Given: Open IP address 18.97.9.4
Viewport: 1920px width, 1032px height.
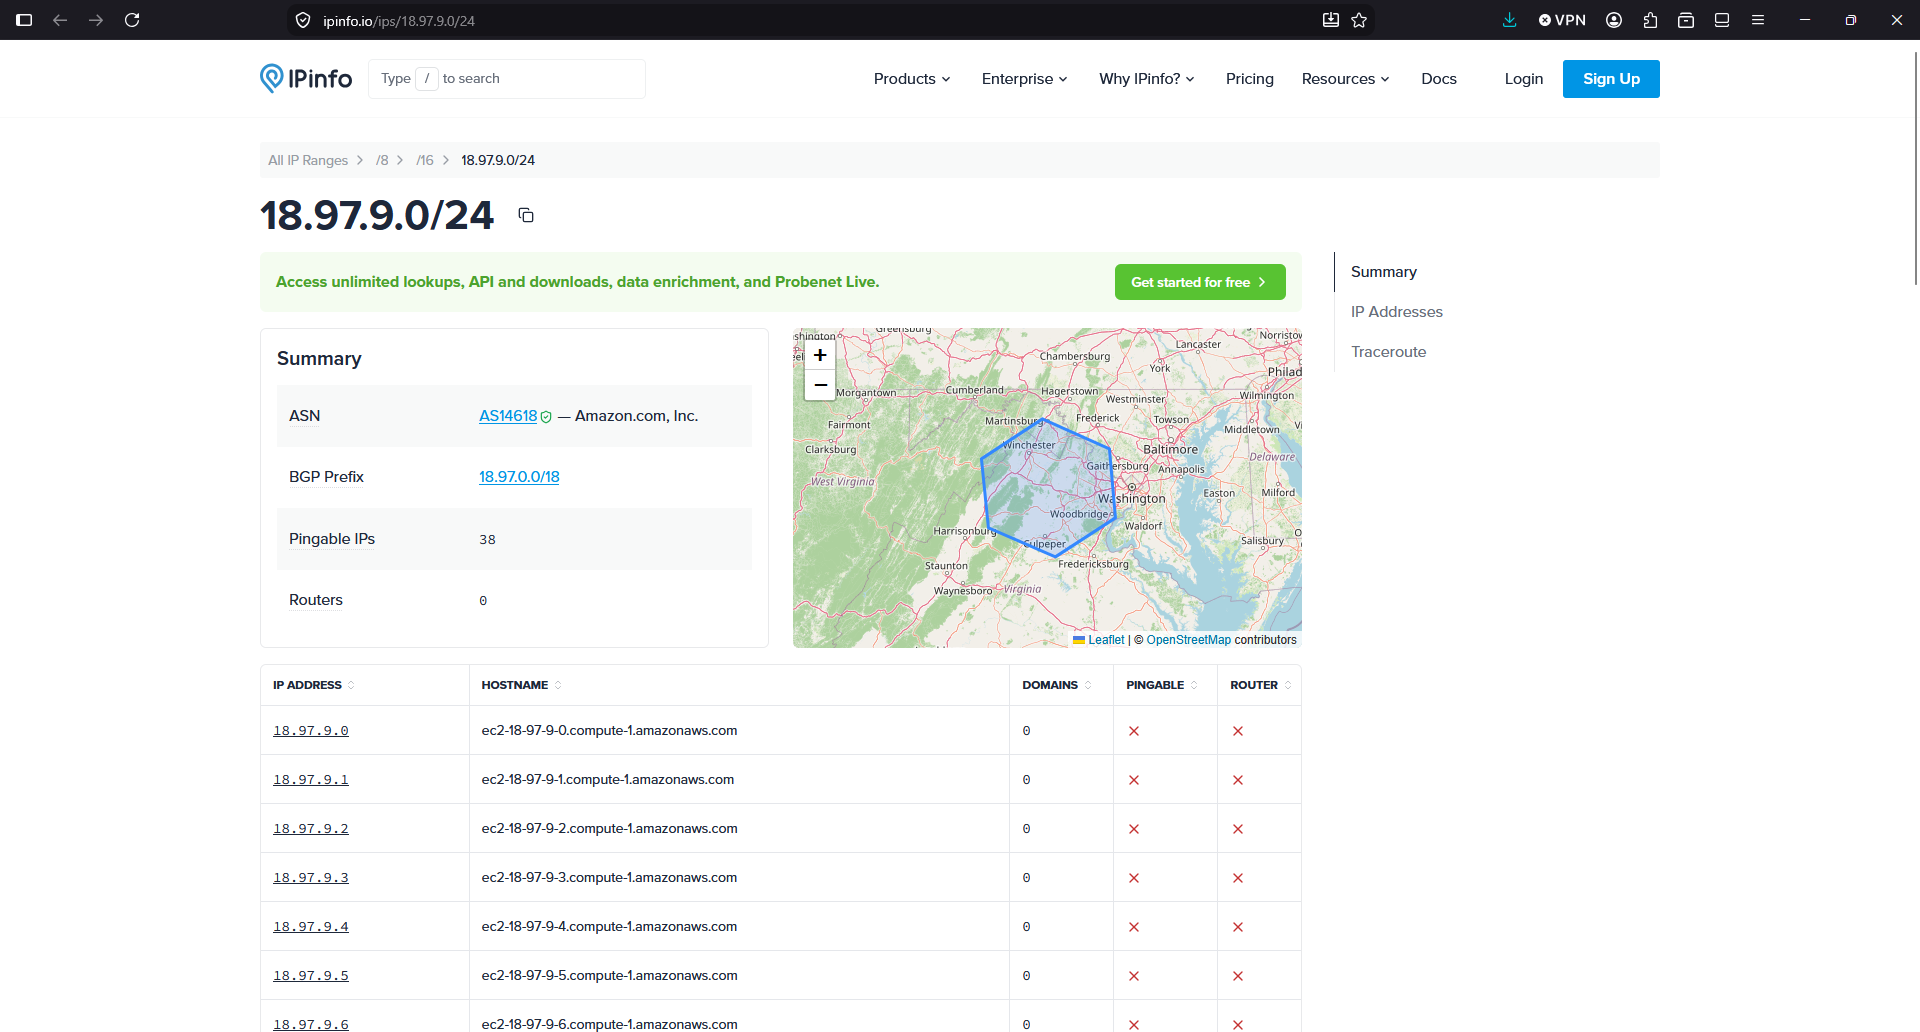Looking at the screenshot, I should [311, 927].
